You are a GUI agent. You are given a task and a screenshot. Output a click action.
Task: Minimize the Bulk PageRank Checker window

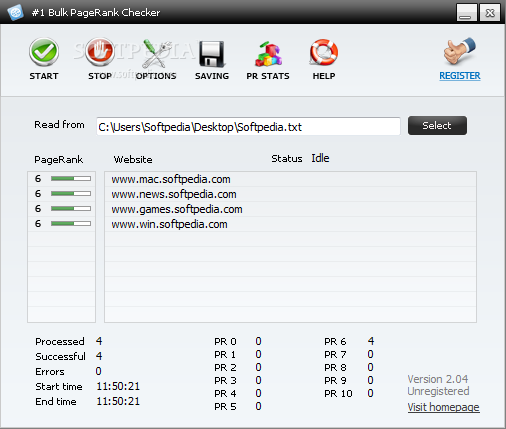(466, 13)
